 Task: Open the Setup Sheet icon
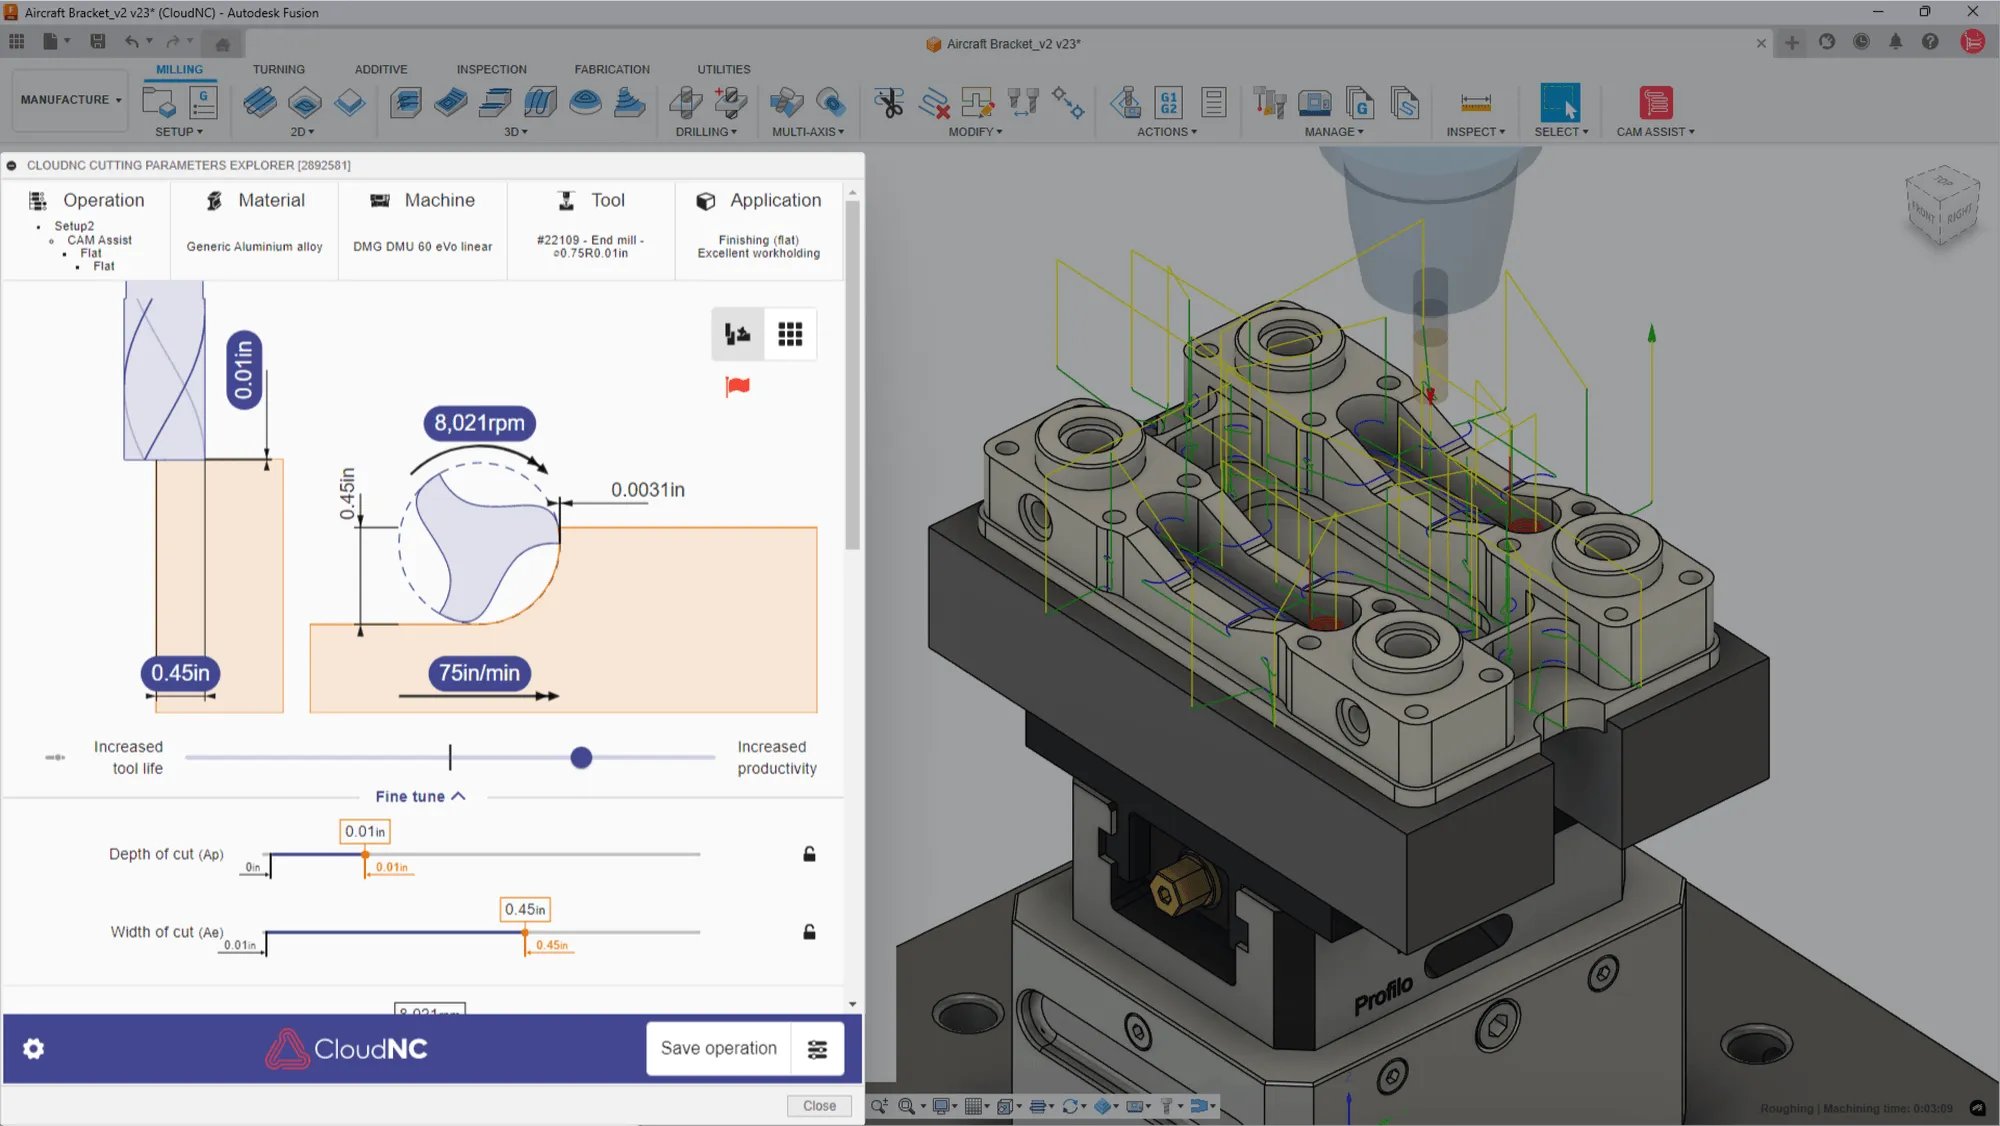point(1213,102)
